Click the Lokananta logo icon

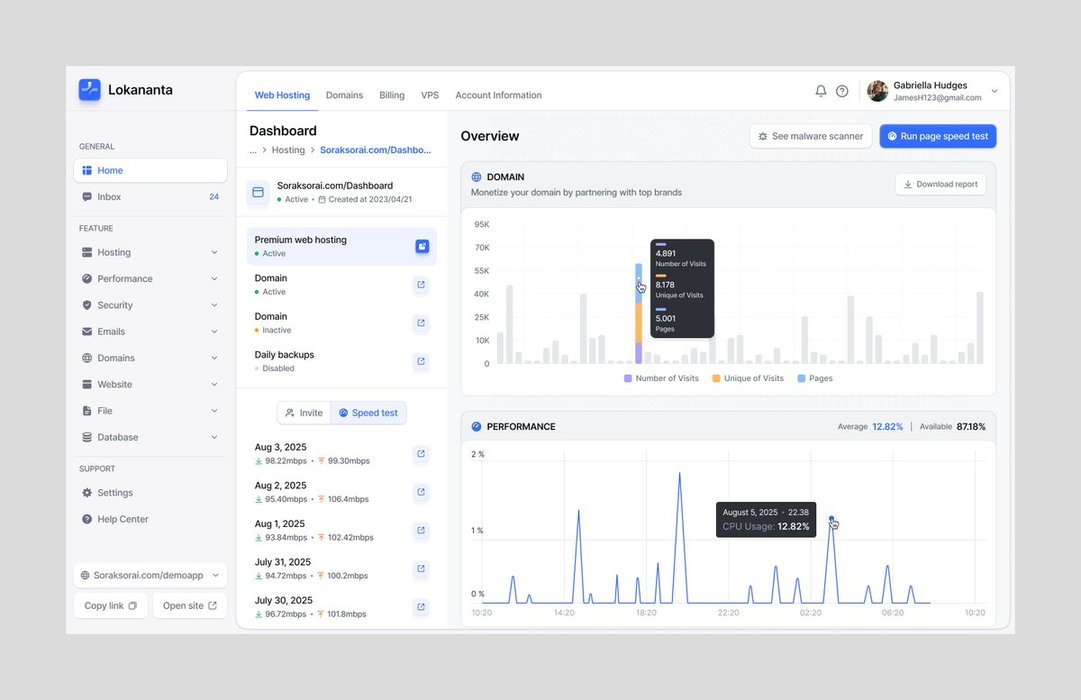tap(90, 90)
